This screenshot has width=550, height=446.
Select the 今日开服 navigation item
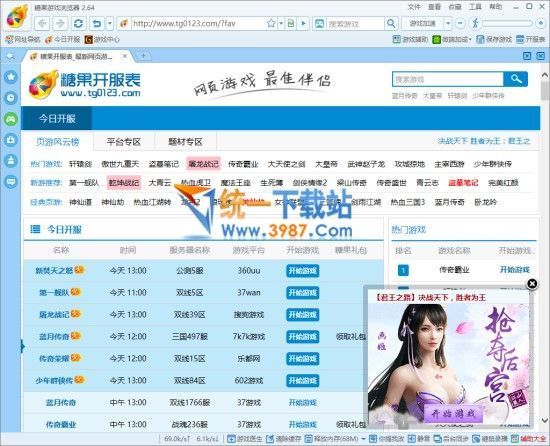(x=57, y=119)
